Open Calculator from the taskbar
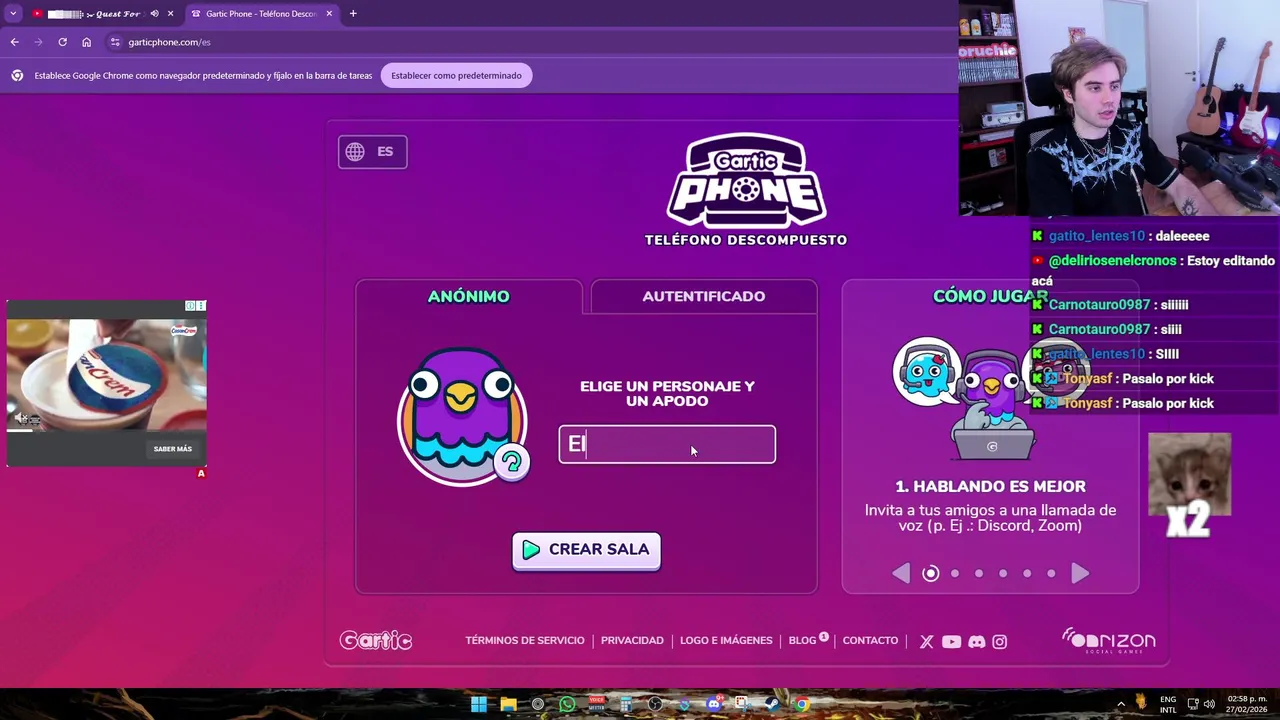This screenshot has width=1280, height=720. (626, 704)
